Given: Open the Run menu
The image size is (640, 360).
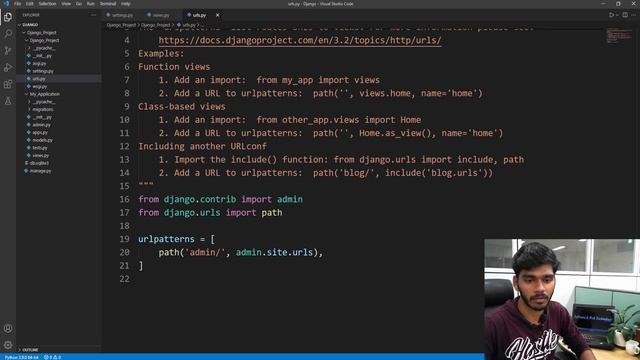Looking at the screenshot, I should pos(91,4).
